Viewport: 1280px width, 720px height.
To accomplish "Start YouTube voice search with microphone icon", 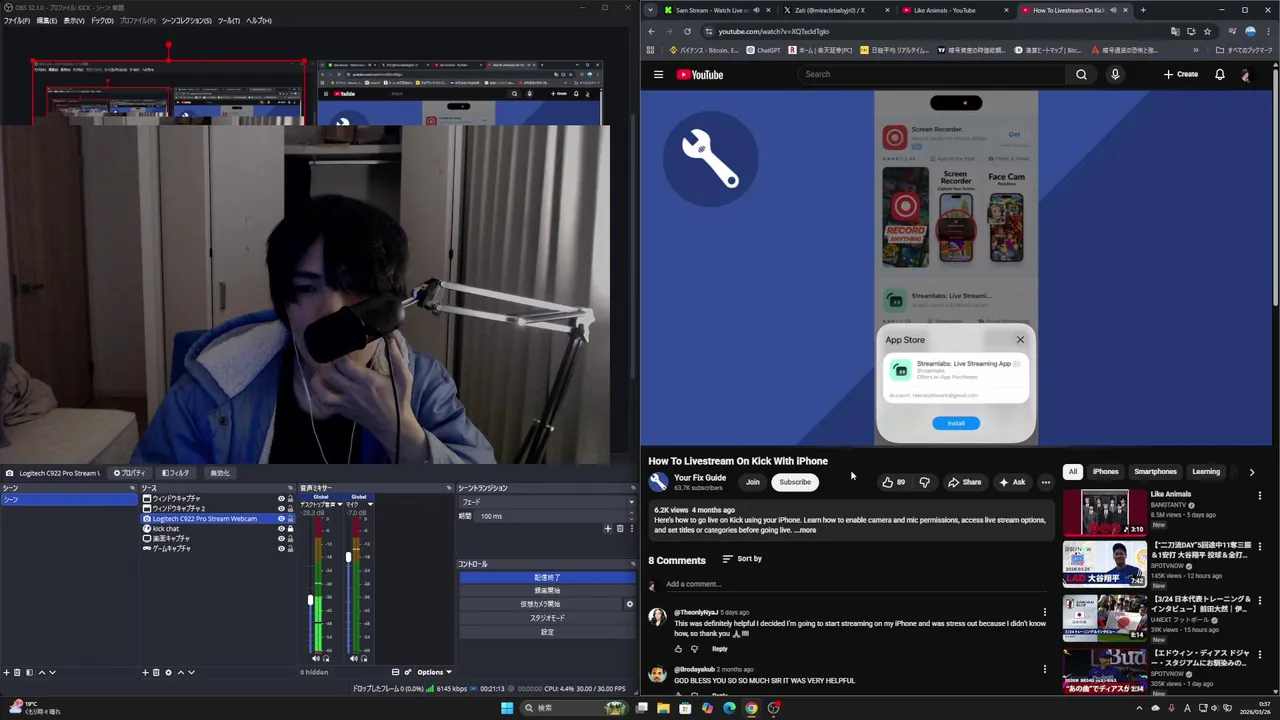I will click(x=1115, y=74).
